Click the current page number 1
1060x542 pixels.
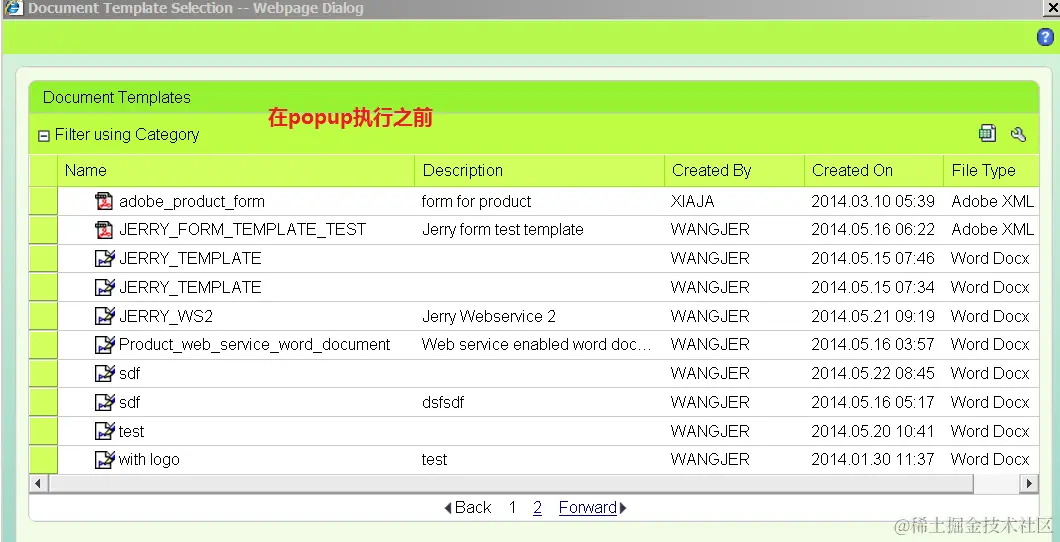512,508
